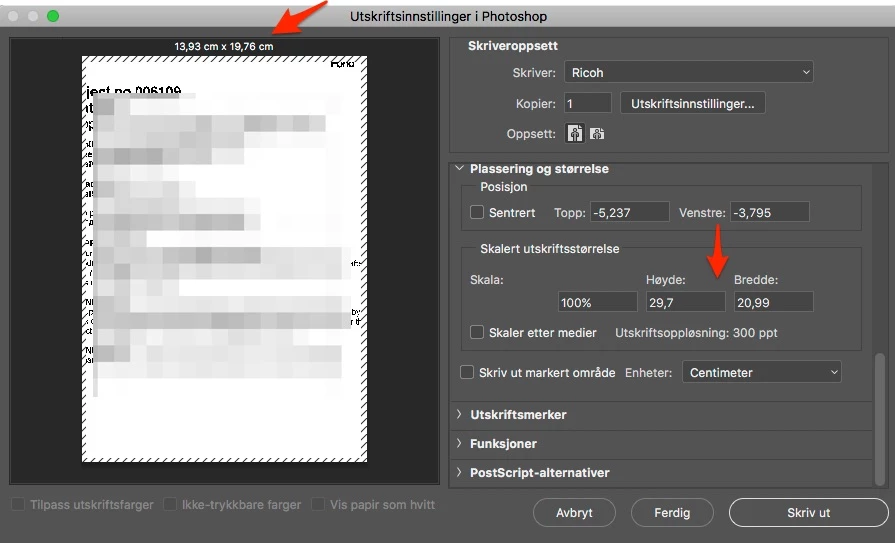Click the Skriv ut button
The width and height of the screenshot is (895, 543).
[x=808, y=513]
